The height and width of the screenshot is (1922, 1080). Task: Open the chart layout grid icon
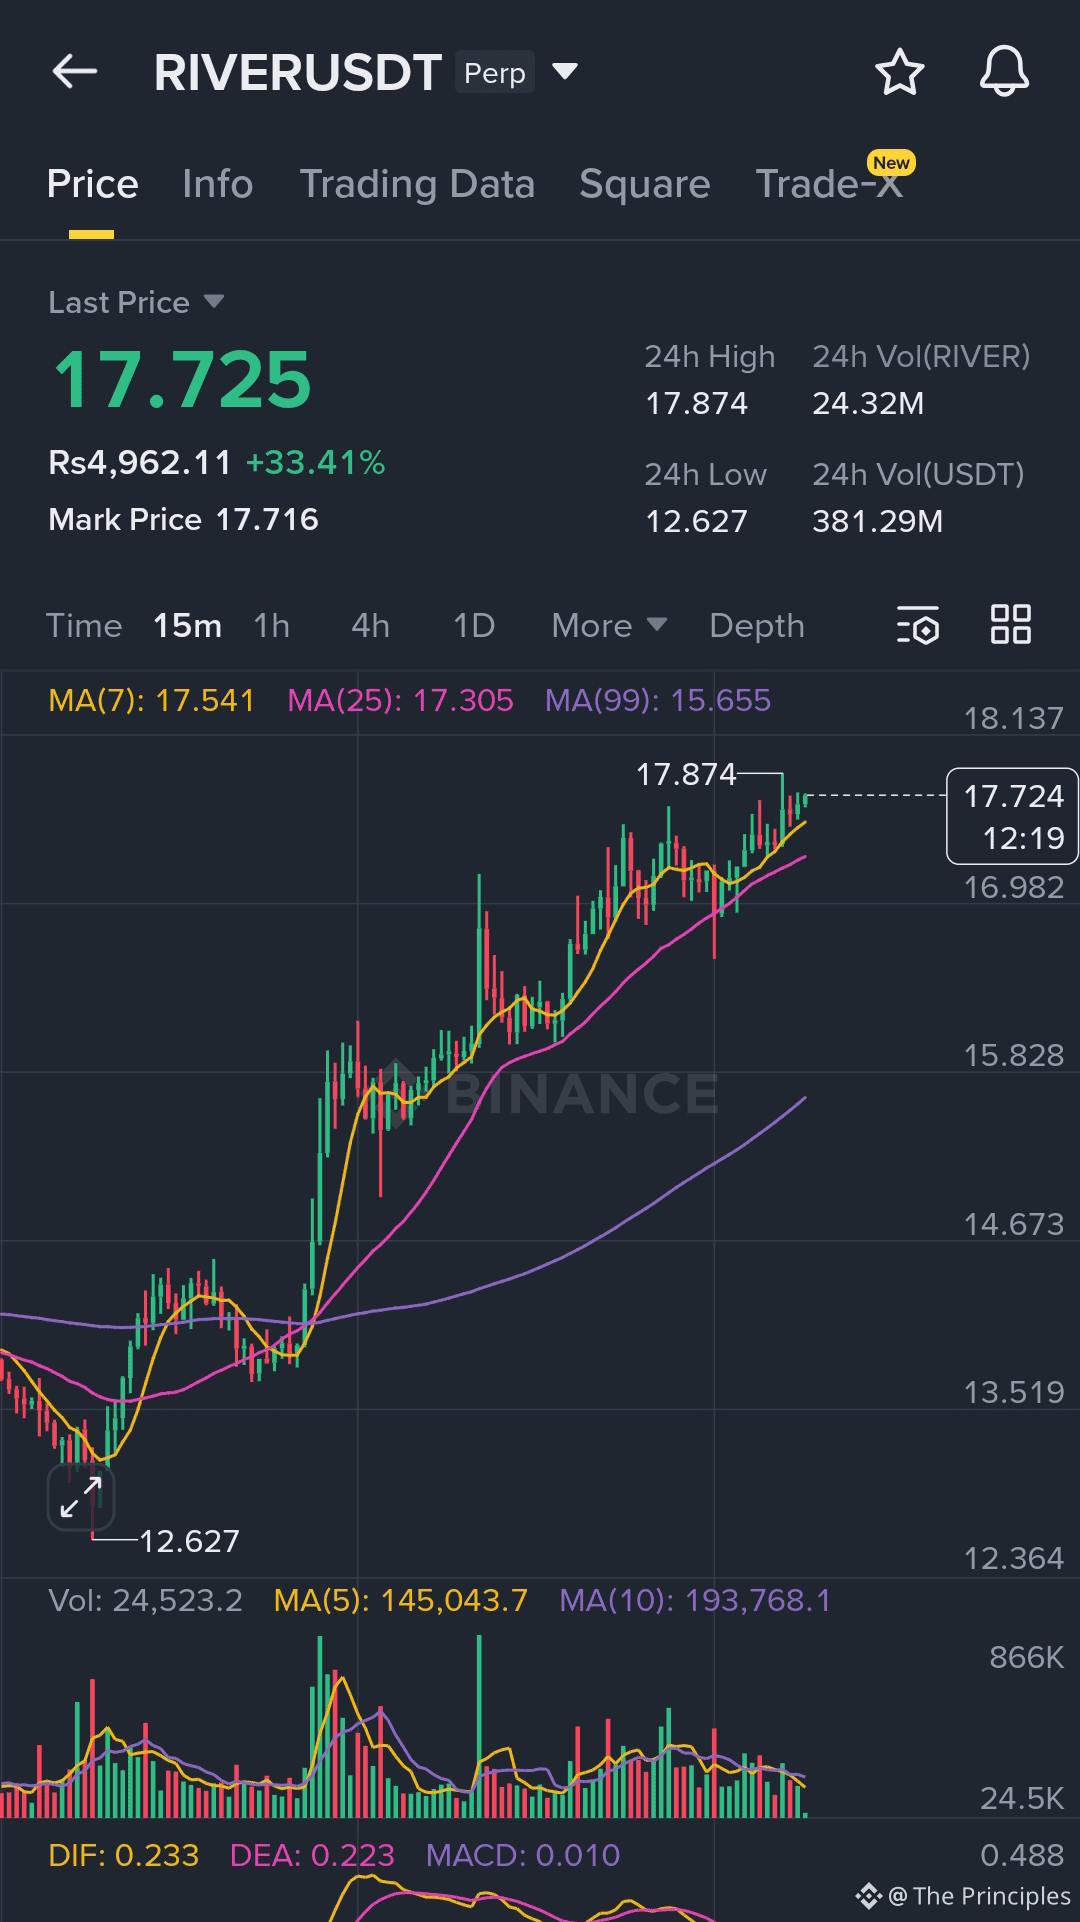(x=1010, y=624)
